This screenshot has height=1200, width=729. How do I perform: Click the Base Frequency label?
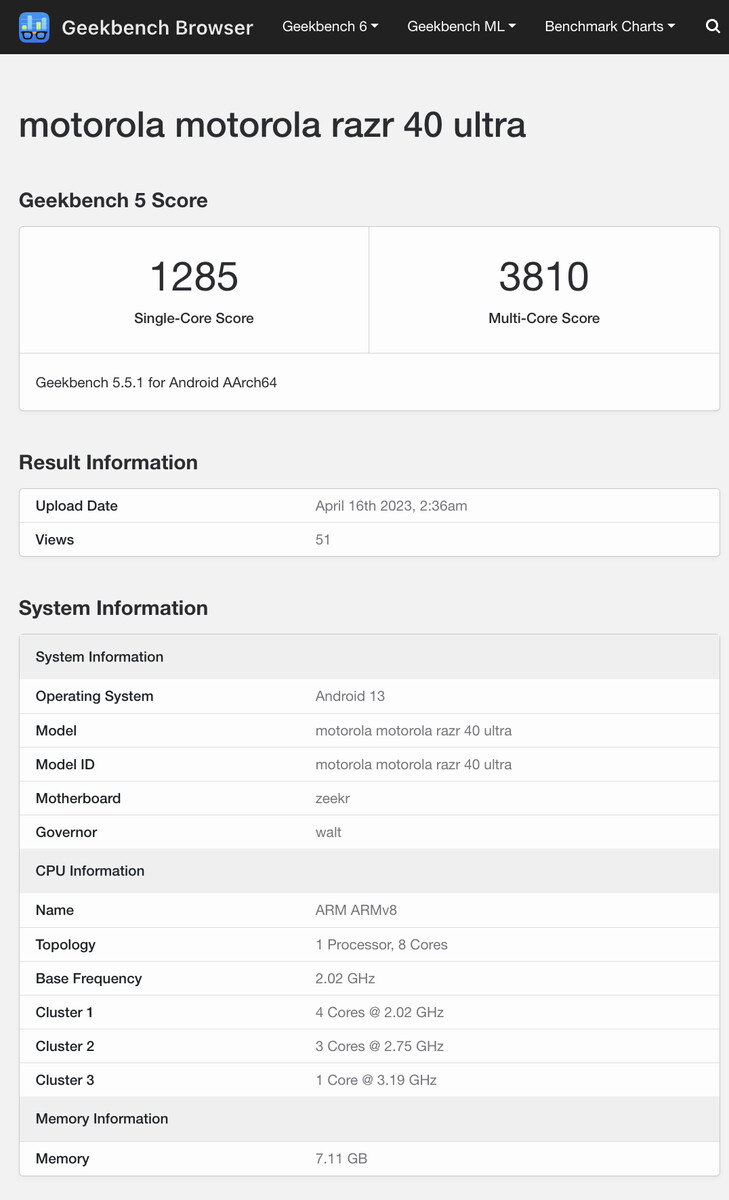[89, 978]
